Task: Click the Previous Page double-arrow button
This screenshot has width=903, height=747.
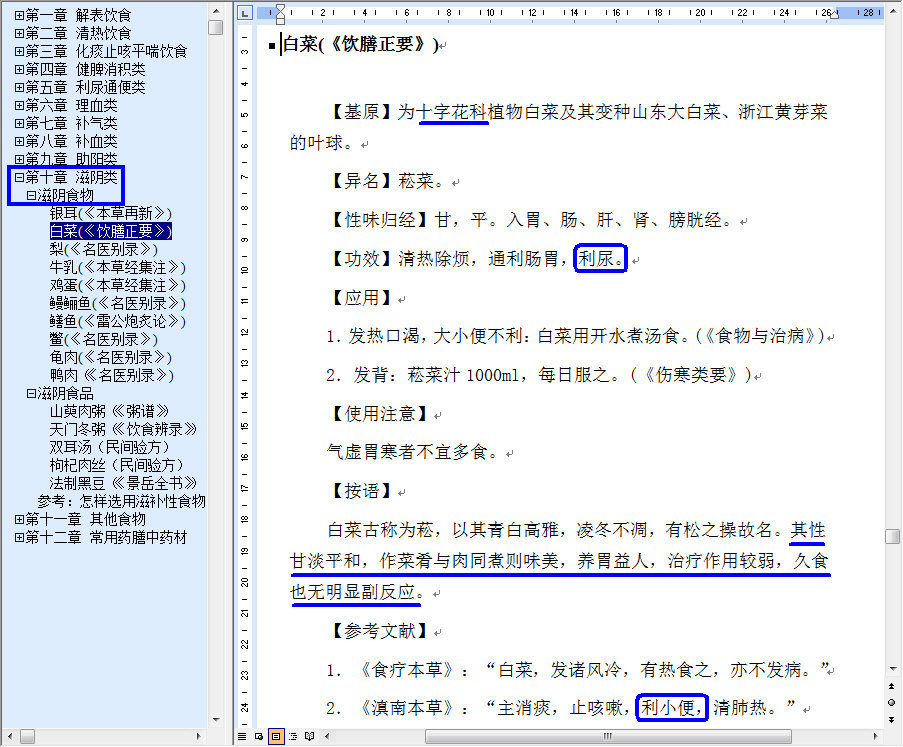Action: click(x=892, y=687)
